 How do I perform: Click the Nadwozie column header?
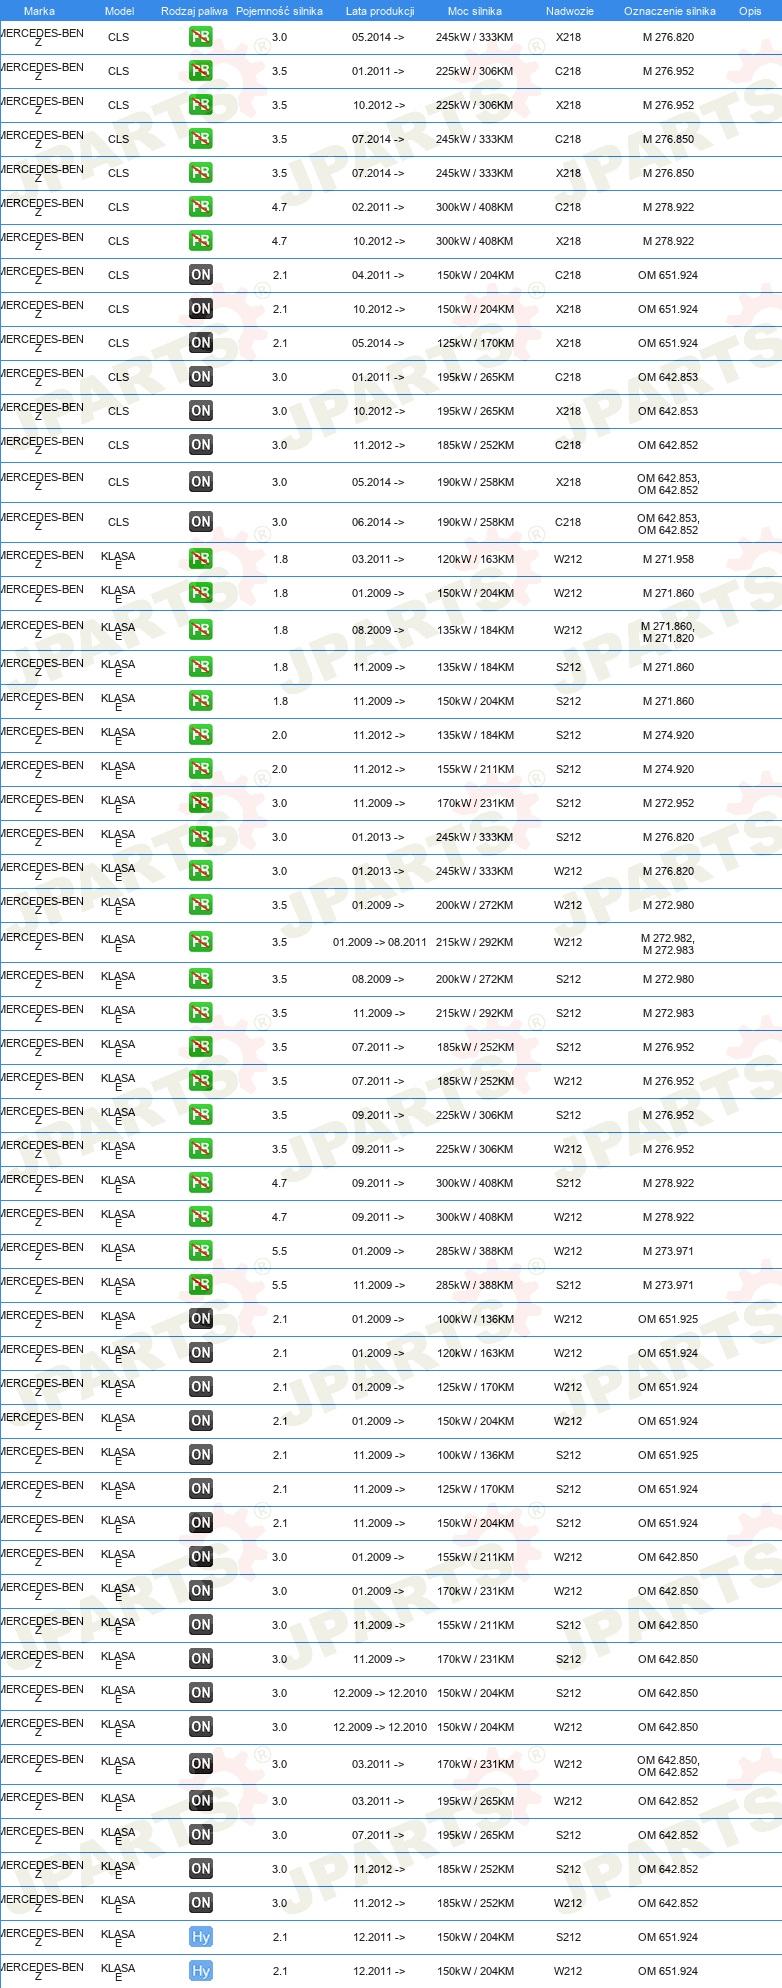(569, 11)
